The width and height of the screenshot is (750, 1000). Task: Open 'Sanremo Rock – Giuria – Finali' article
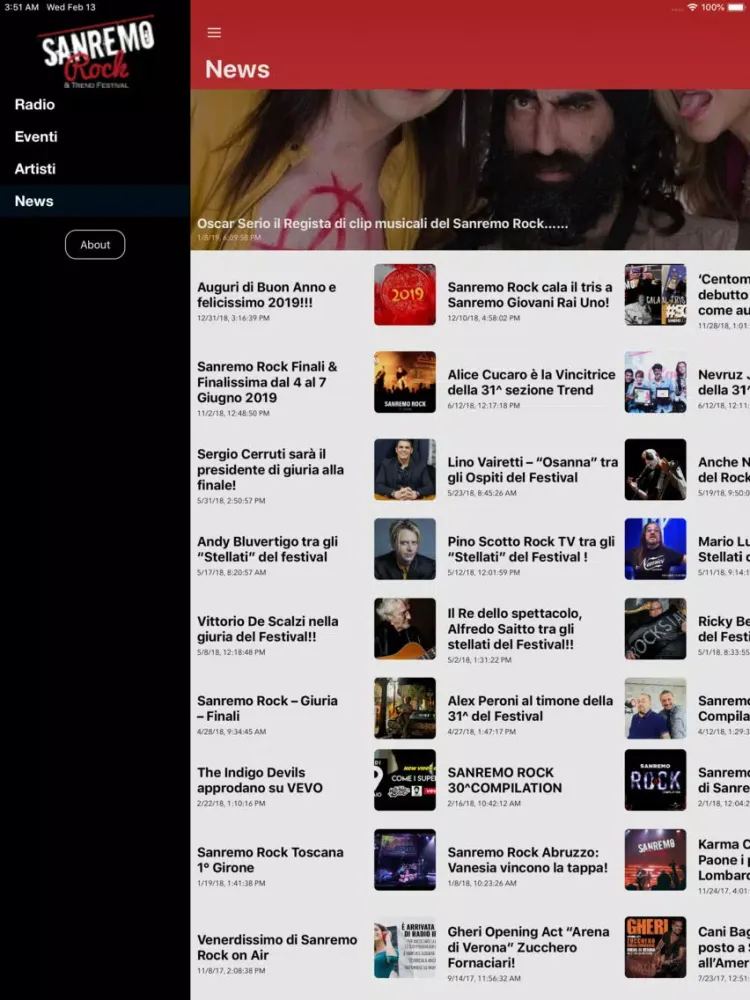[267, 709]
